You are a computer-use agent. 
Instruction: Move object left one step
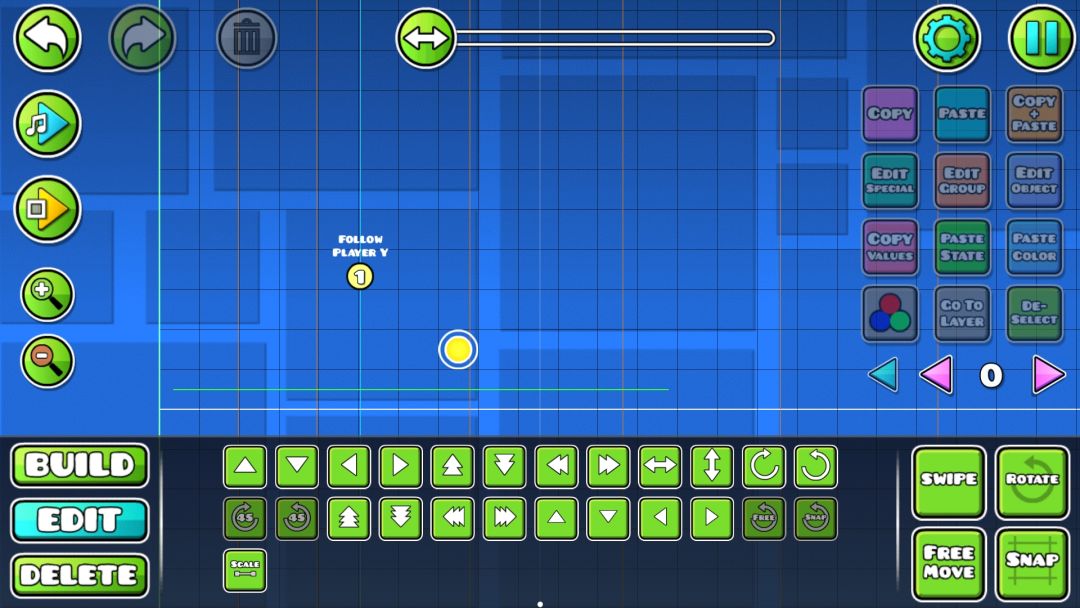point(349,466)
